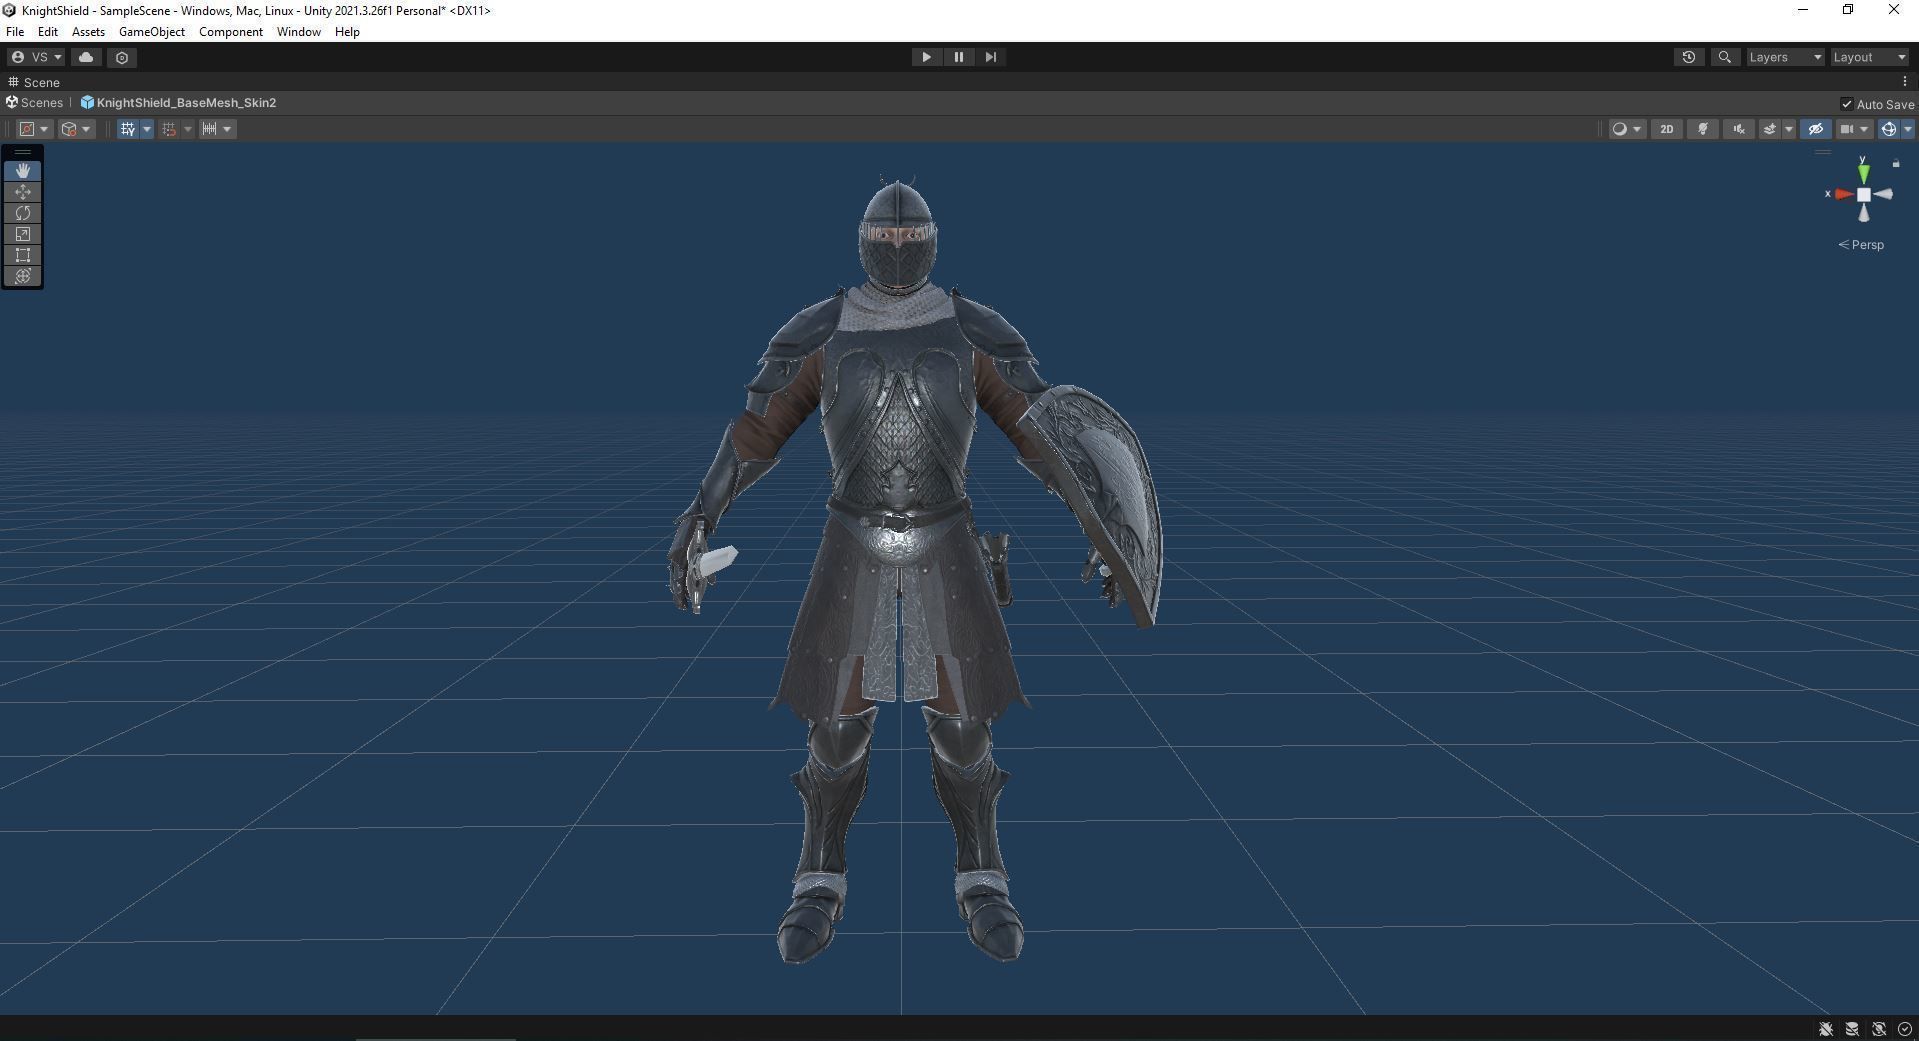
Task: Click the Pause button
Action: 959,57
